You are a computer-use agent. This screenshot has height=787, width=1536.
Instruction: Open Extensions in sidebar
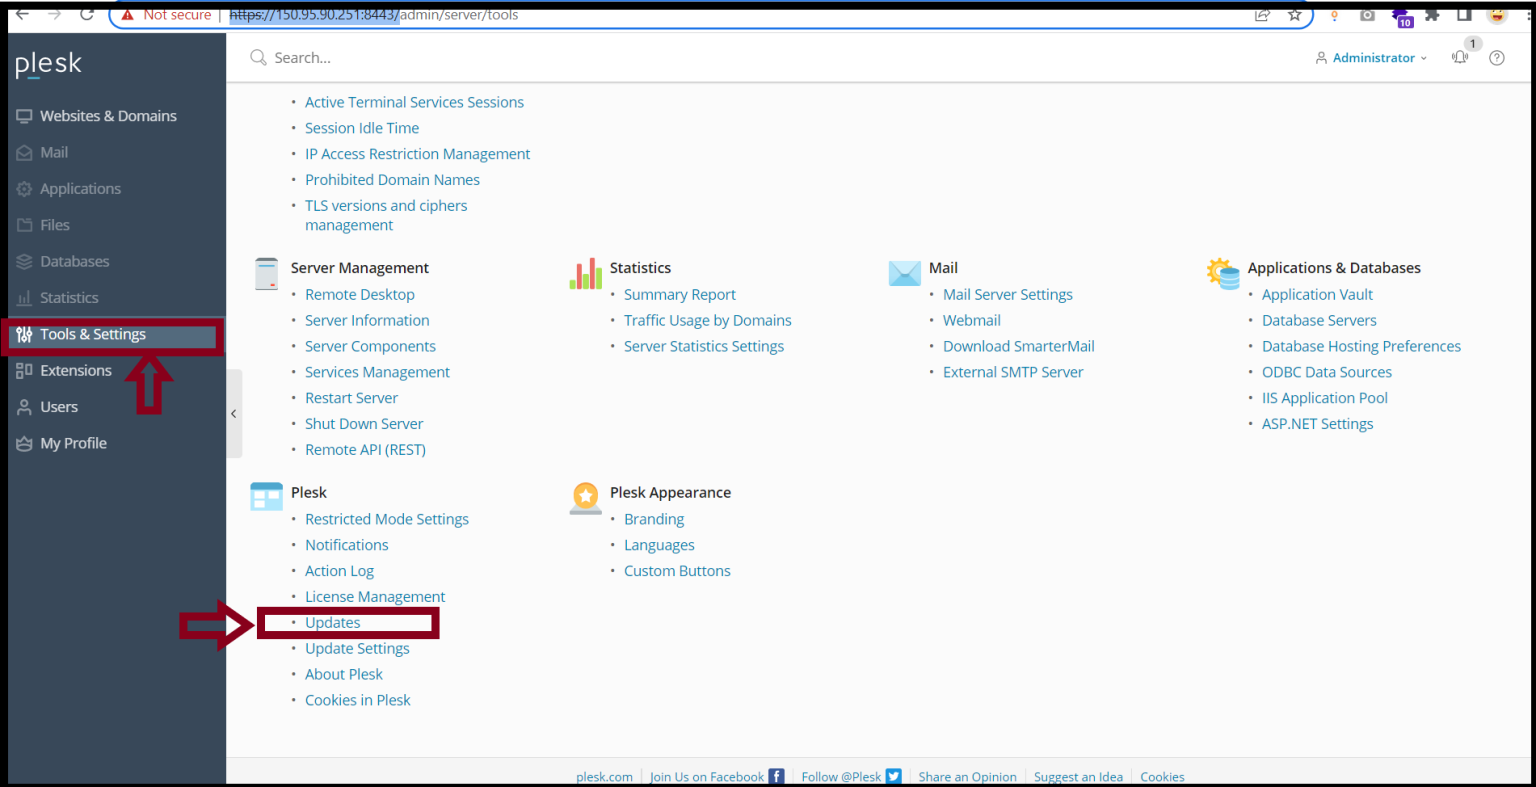(x=76, y=371)
